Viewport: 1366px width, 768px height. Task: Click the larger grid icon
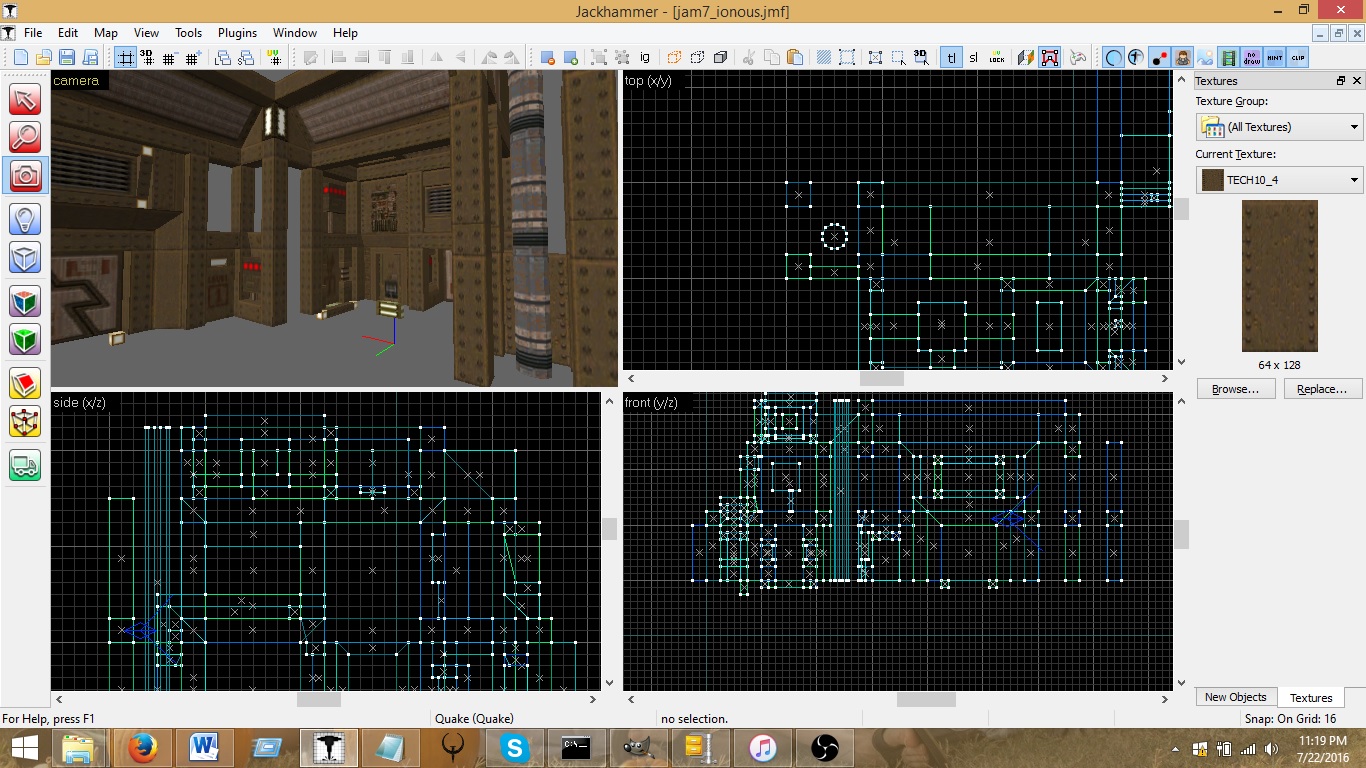193,57
